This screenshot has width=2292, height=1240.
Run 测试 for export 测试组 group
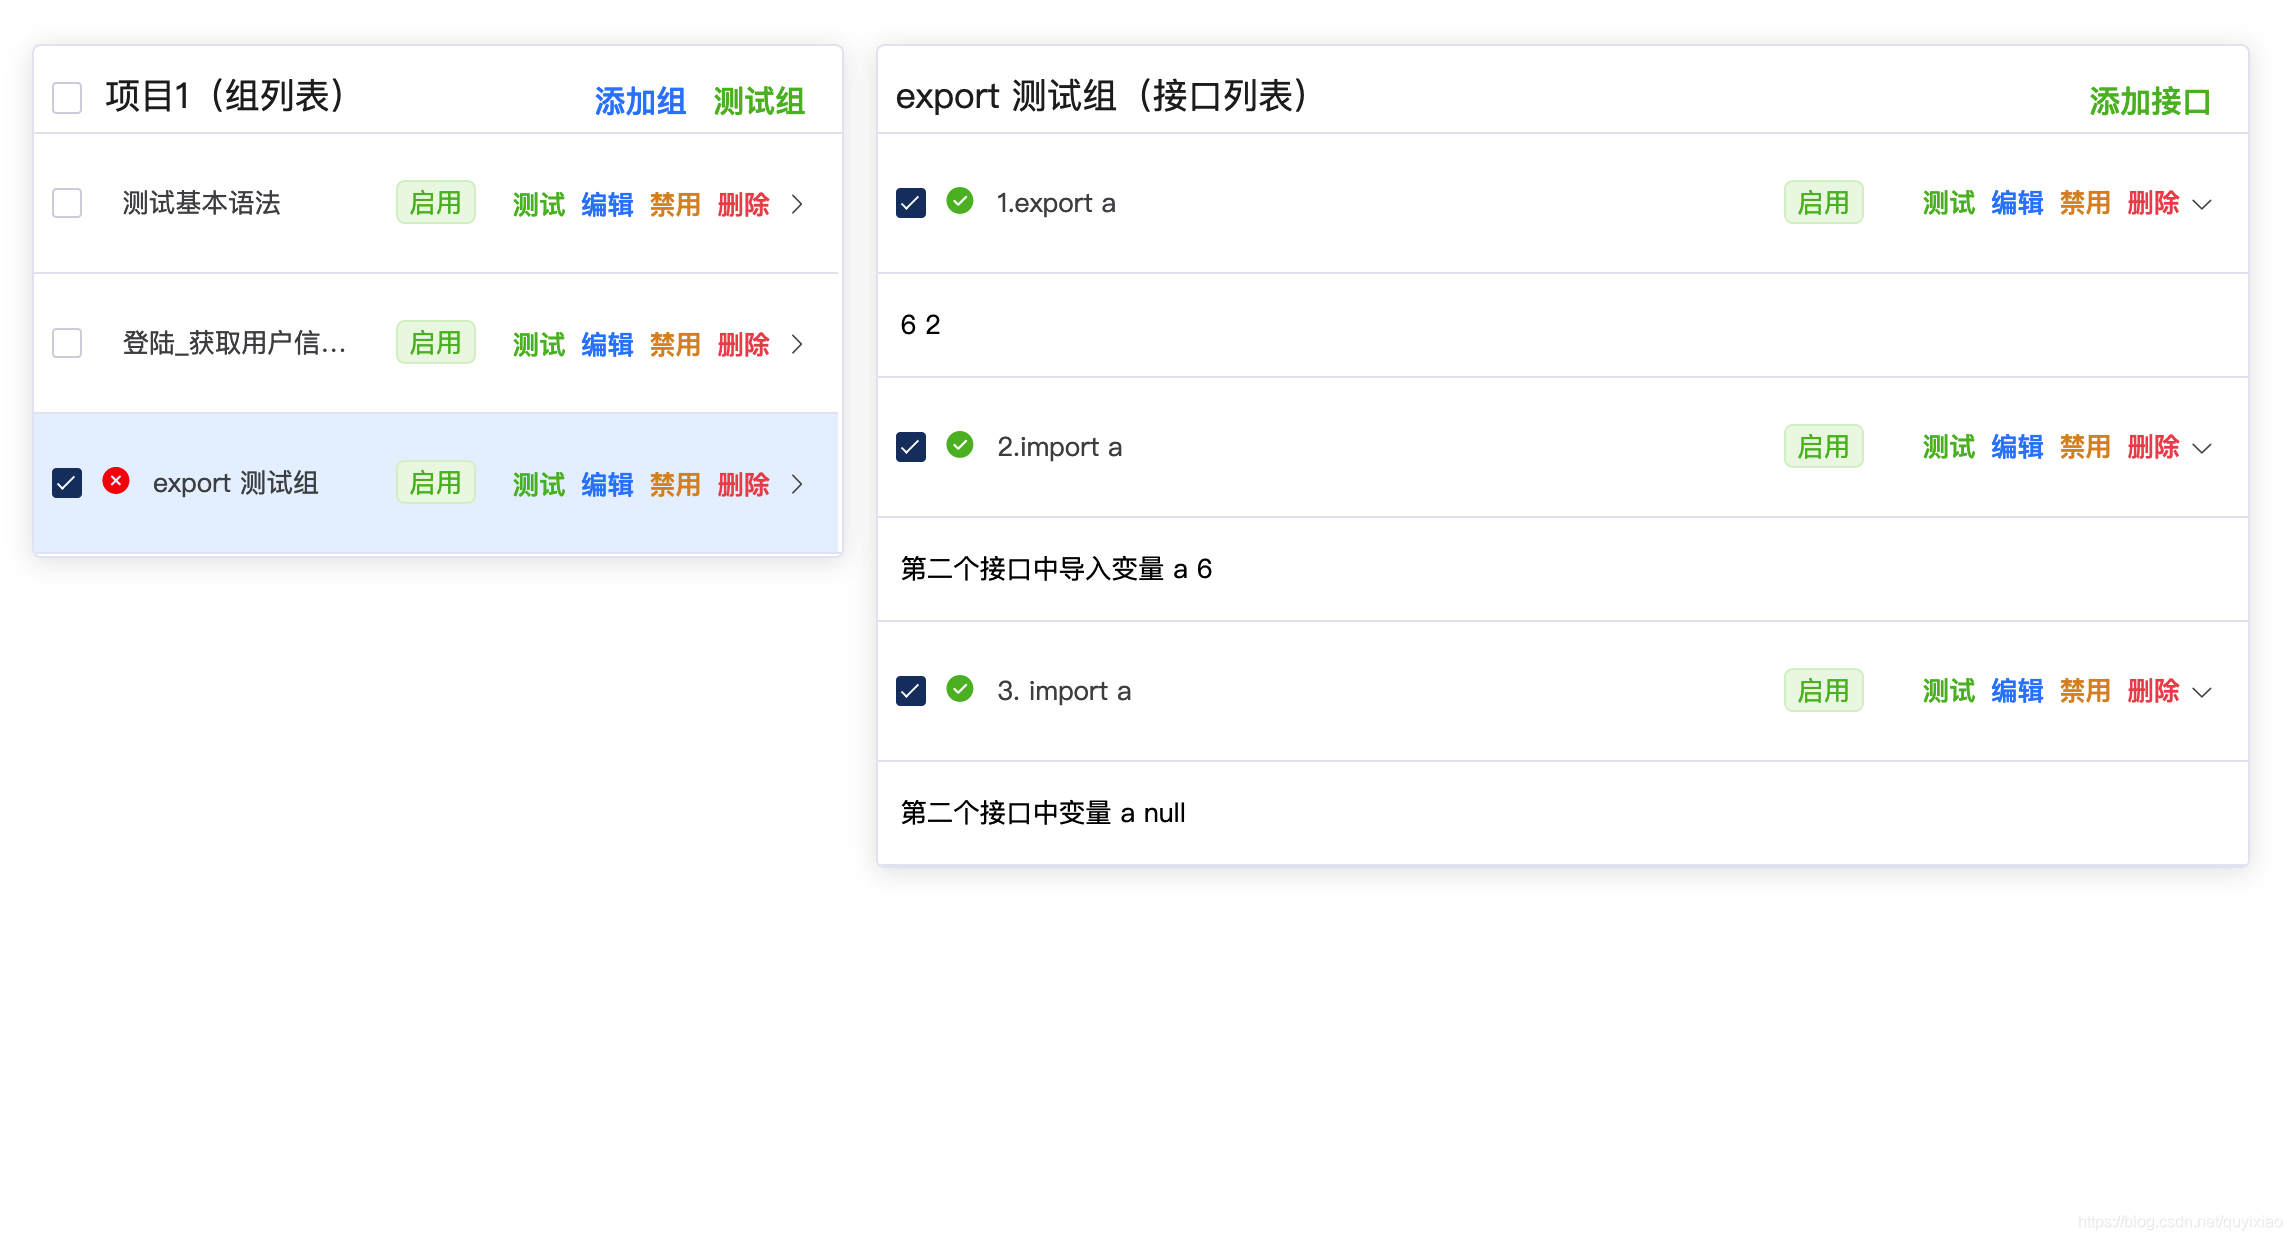coord(539,484)
